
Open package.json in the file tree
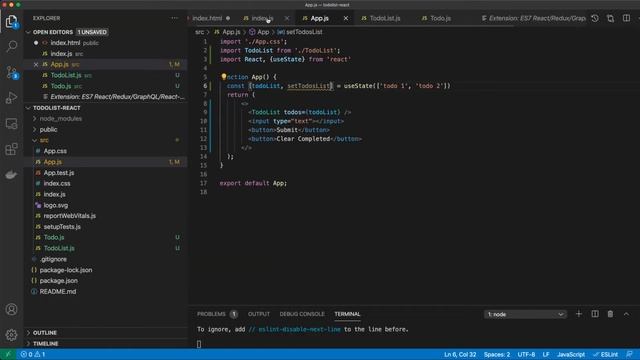tap(58, 281)
